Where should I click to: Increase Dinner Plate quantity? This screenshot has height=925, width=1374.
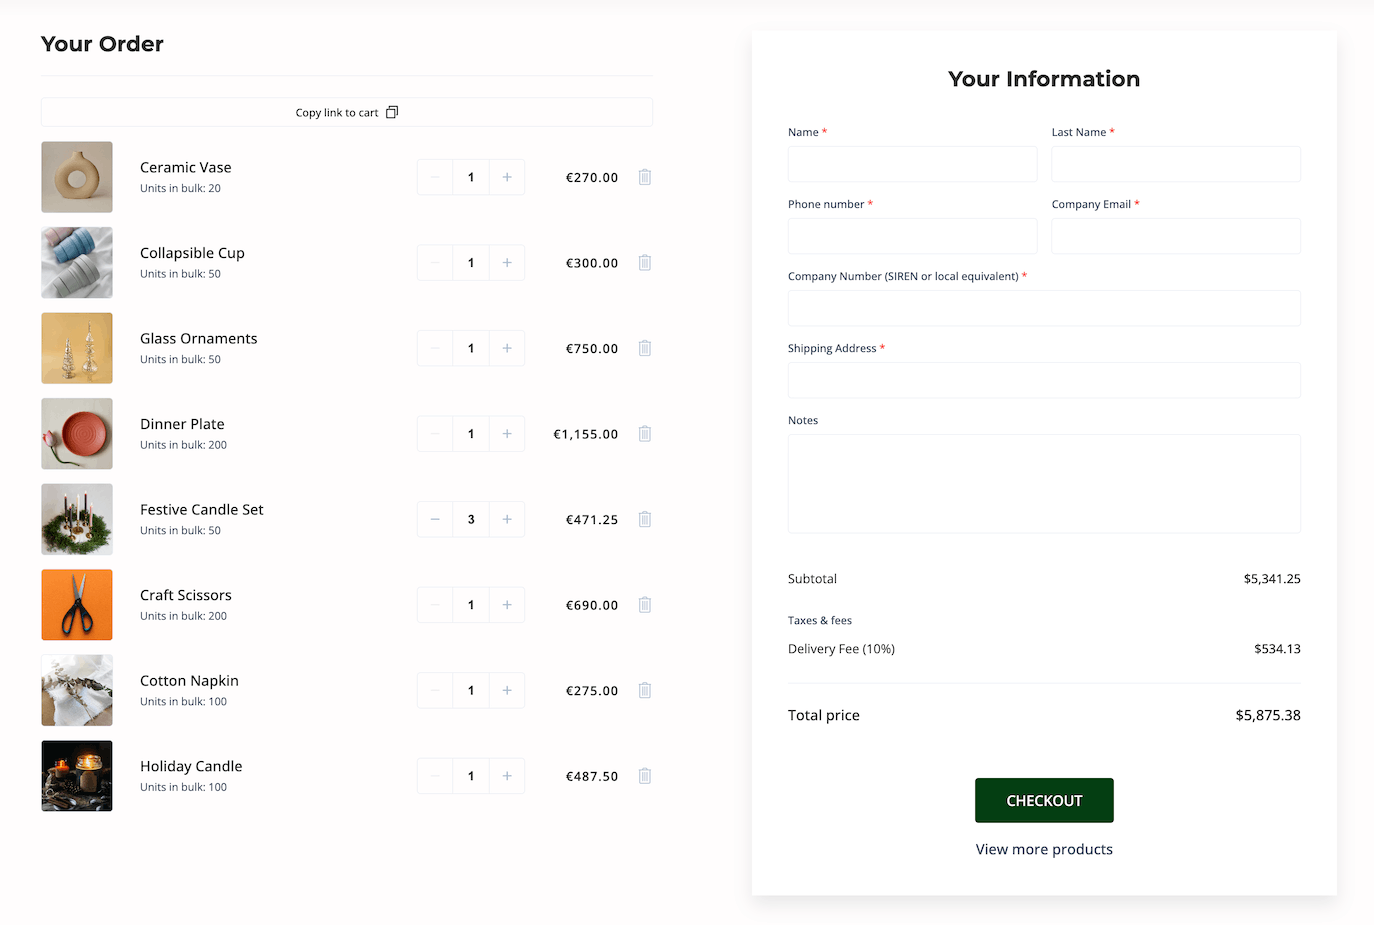pyautogui.click(x=507, y=434)
